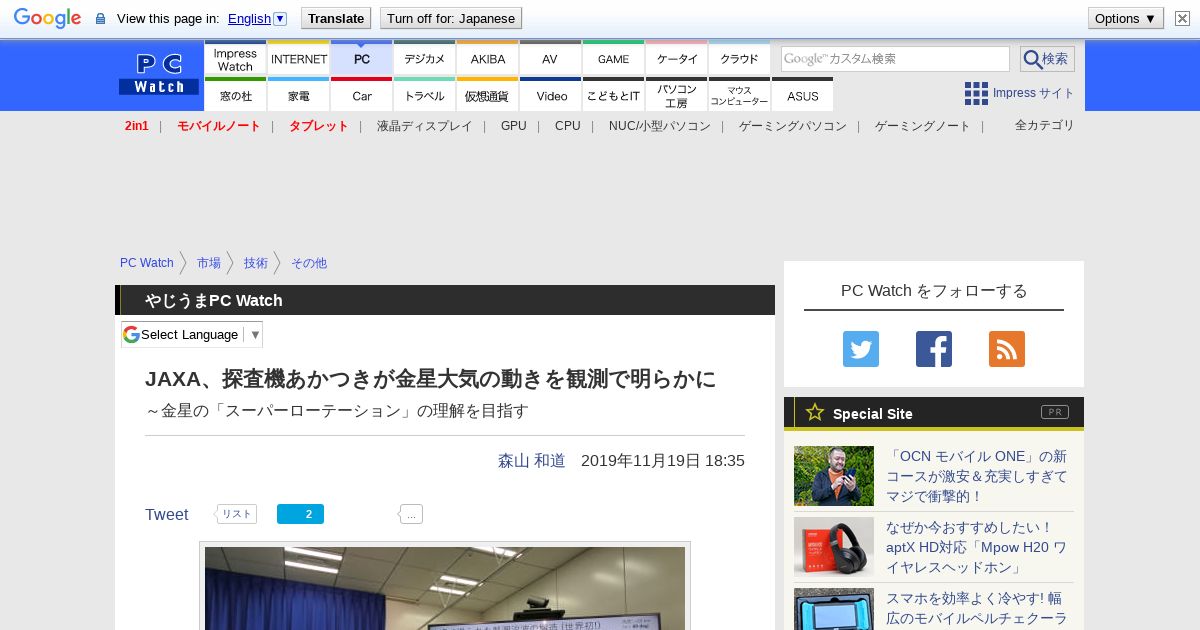1200x630 pixels.
Task: Click the blue share count 2 button
Action: click(300, 514)
